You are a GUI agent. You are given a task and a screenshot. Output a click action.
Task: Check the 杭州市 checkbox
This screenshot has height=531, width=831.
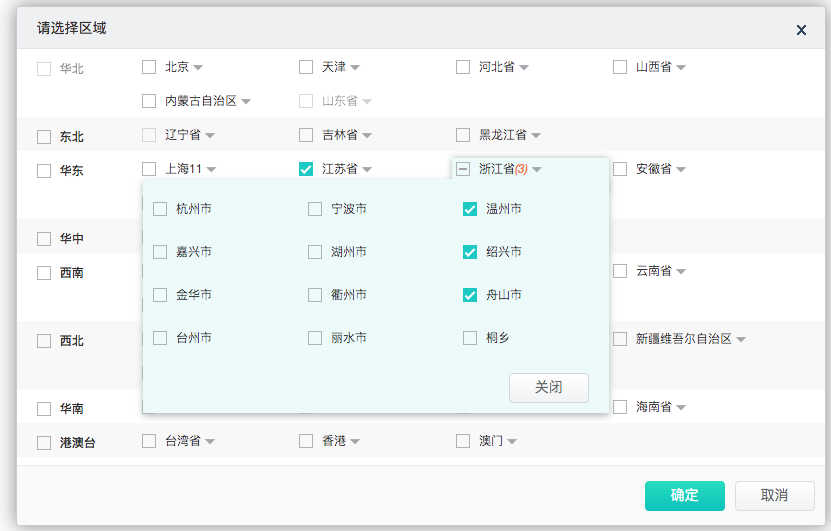pyautogui.click(x=160, y=209)
